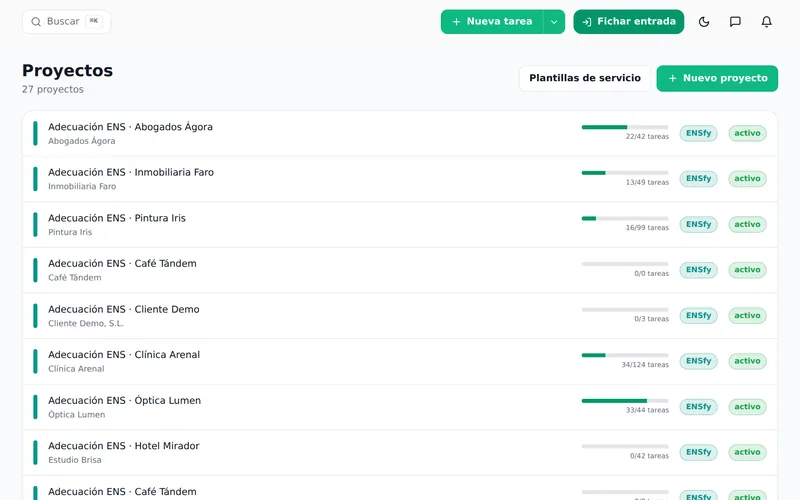Click the Proyectos page heading
This screenshot has height=500, width=800.
(67, 70)
